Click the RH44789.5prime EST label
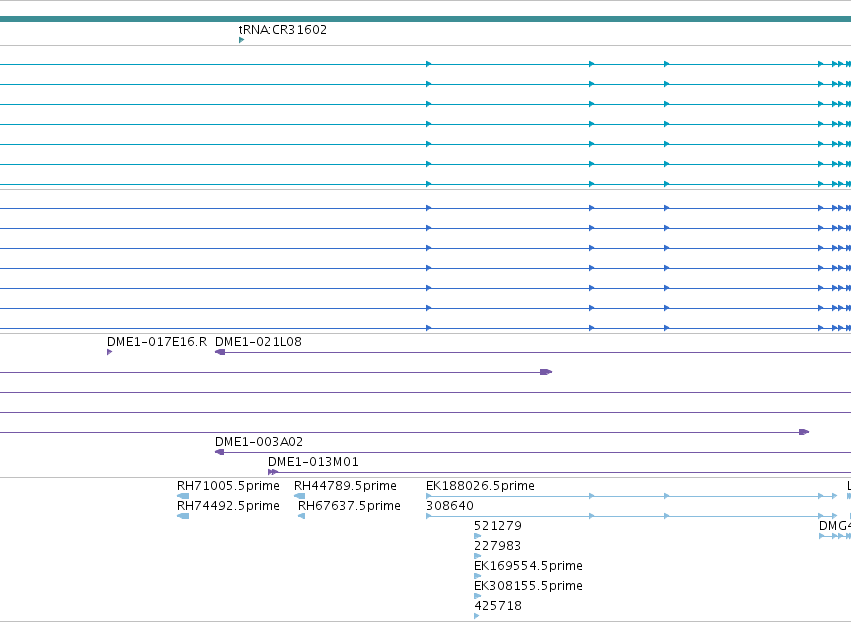This screenshot has height=622, width=851. [345, 486]
